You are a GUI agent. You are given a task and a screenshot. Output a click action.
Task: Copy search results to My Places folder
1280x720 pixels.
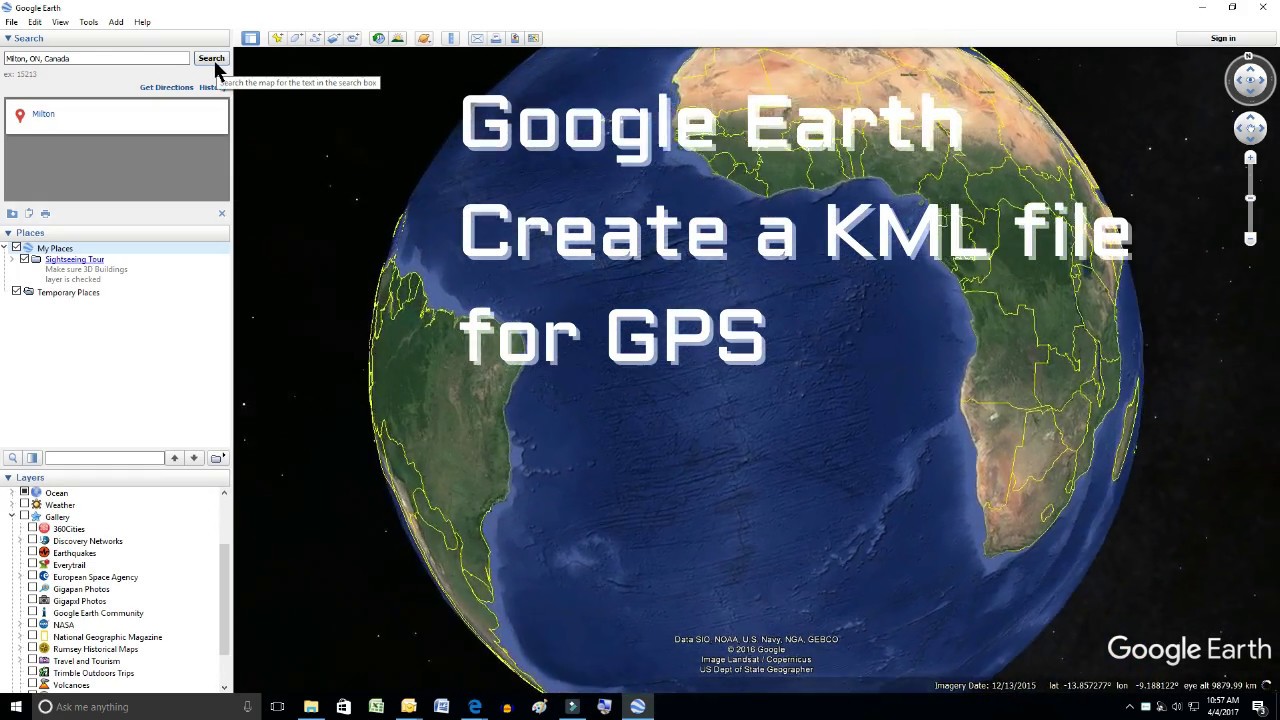click(12, 213)
